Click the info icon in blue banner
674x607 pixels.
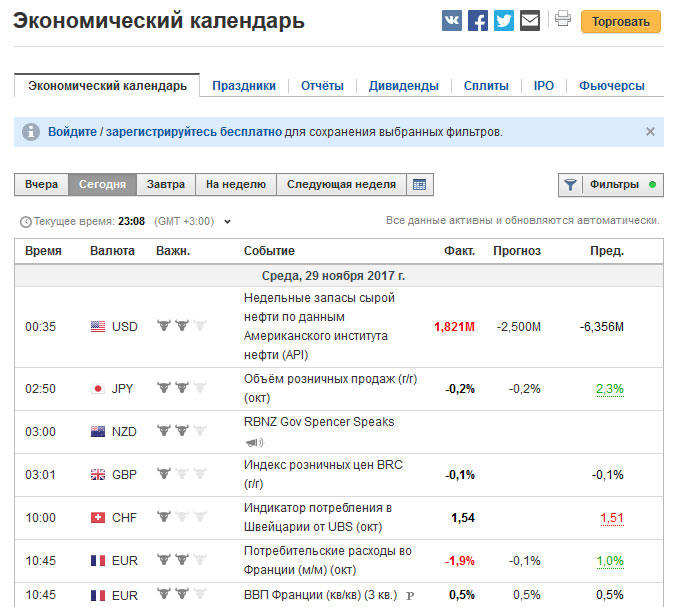(31, 132)
